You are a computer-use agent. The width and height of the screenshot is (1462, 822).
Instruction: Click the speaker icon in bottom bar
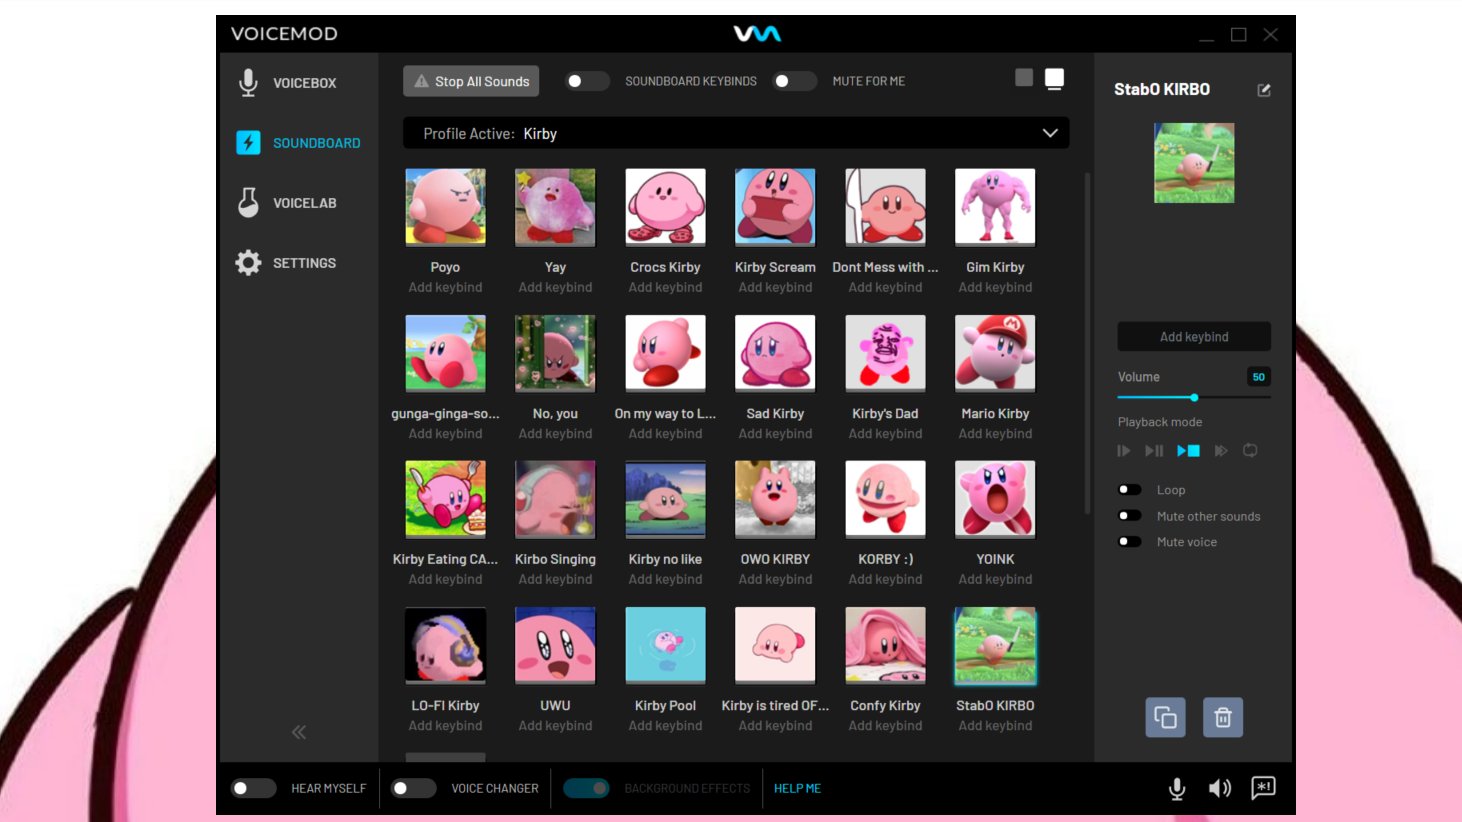pos(1220,789)
